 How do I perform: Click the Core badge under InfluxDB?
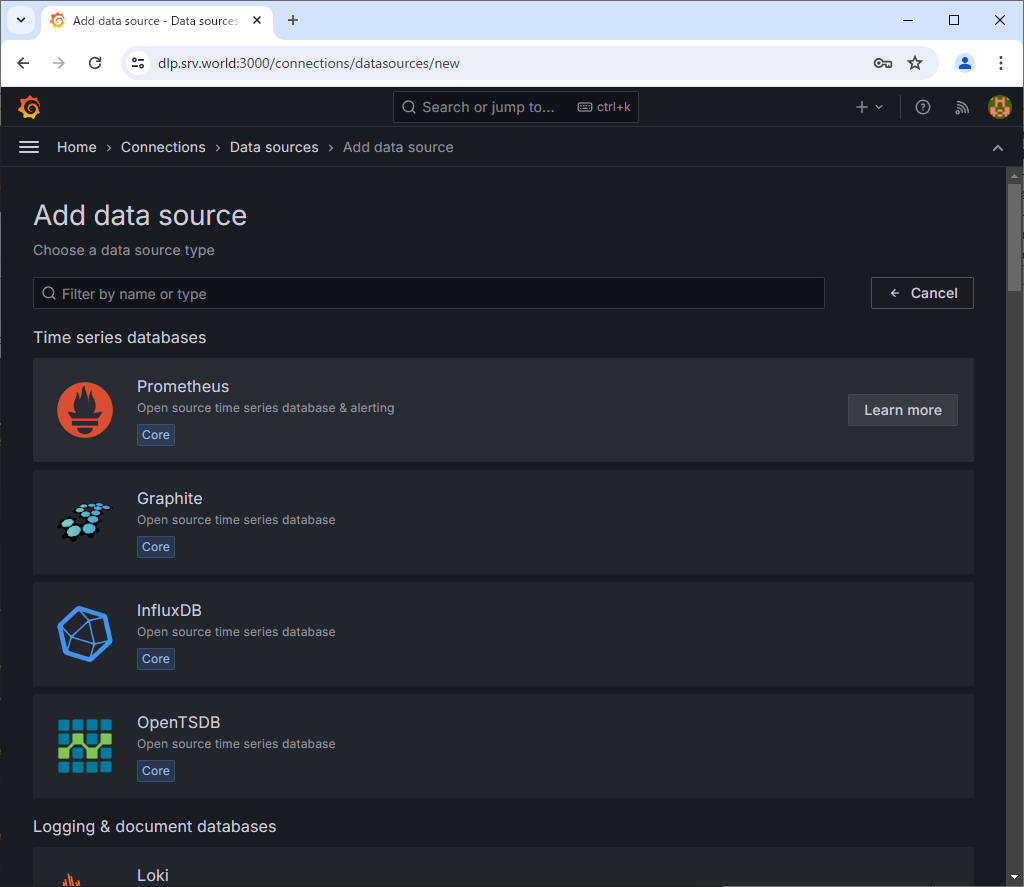tap(156, 659)
